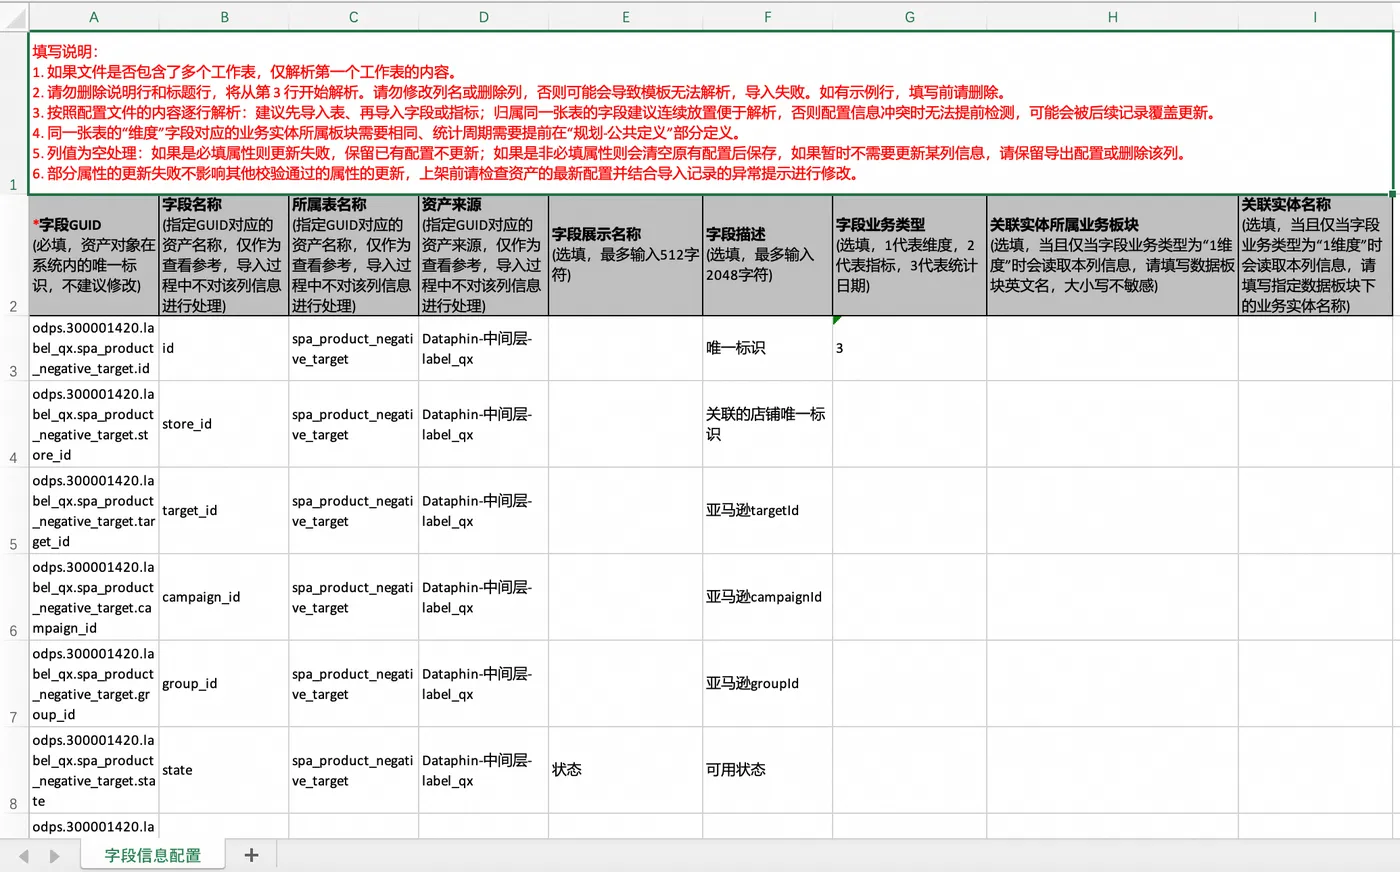Select GUID cell ending in group_id
The width and height of the screenshot is (1400, 872).
point(94,683)
